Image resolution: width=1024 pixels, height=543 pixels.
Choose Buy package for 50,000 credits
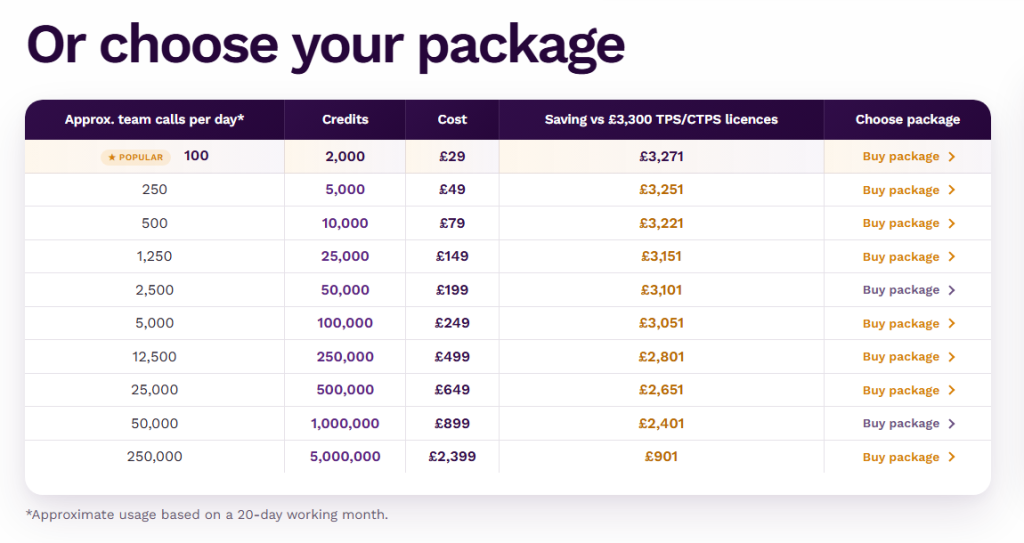click(908, 290)
